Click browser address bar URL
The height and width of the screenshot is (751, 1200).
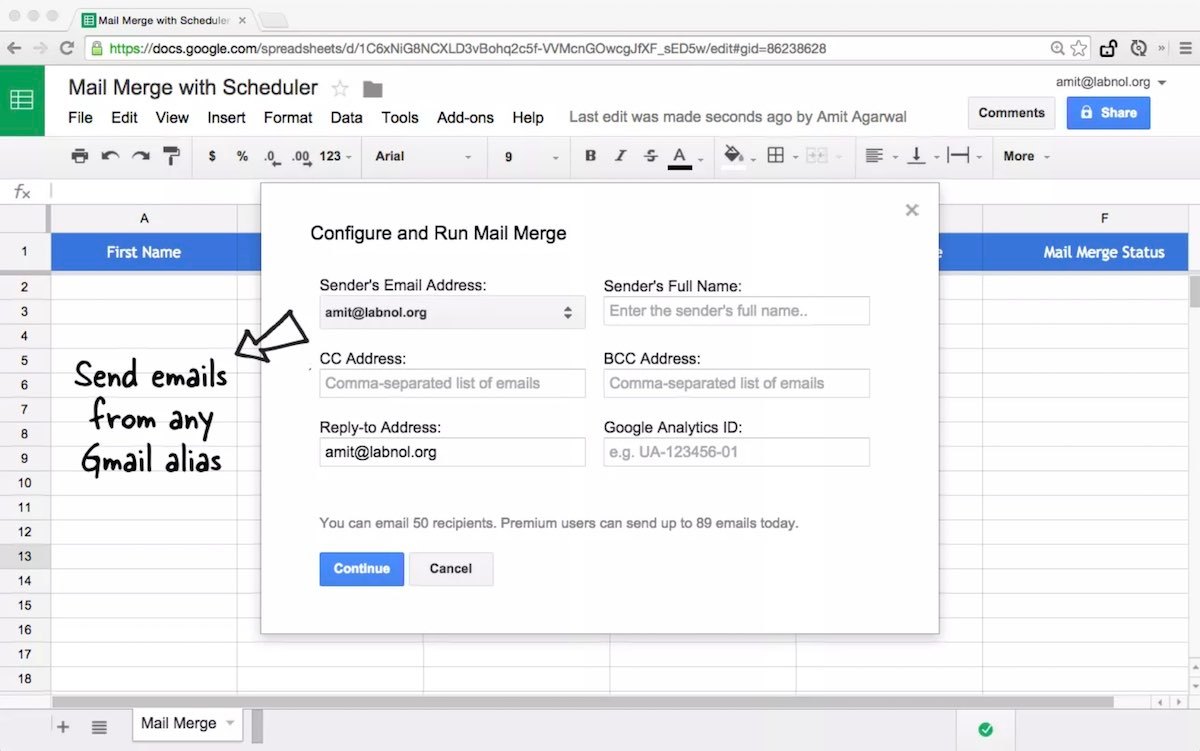pyautogui.click(x=468, y=48)
